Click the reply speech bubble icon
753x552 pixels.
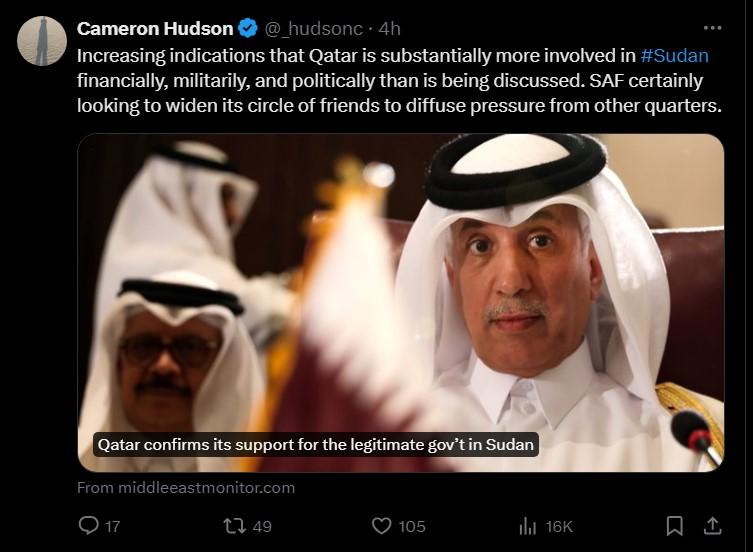(88, 526)
